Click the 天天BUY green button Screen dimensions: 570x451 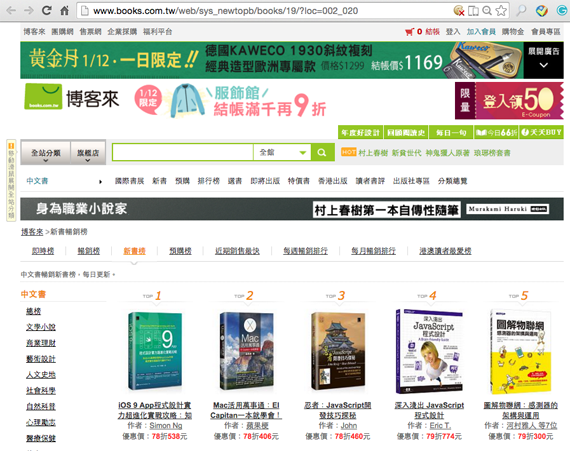pyautogui.click(x=541, y=133)
